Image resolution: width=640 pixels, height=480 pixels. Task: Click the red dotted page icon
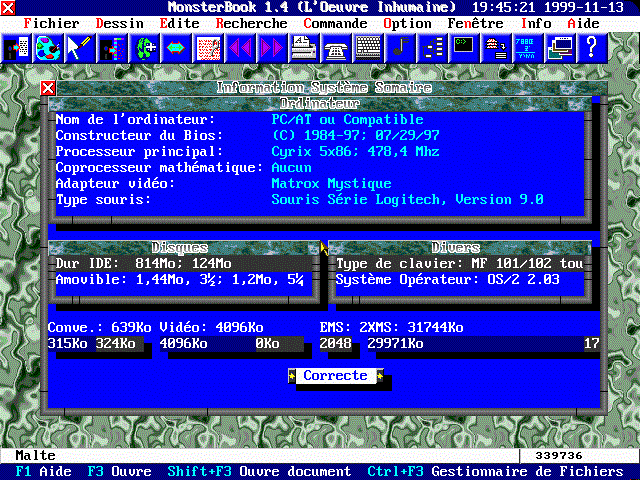(208, 48)
